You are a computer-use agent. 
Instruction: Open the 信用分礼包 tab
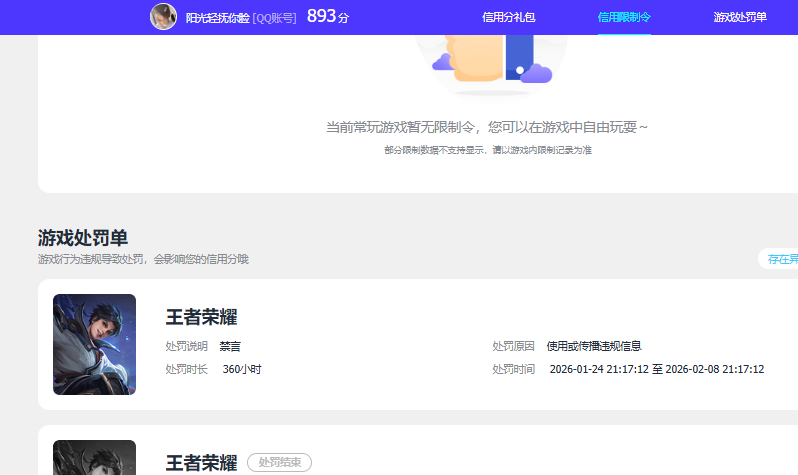[508, 17]
